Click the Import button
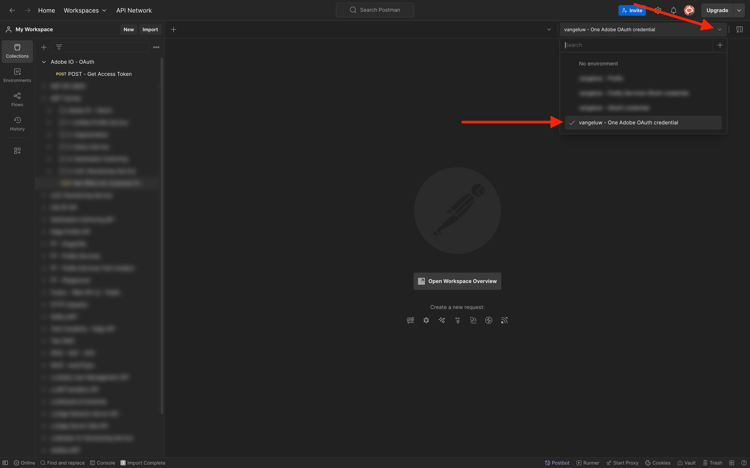750x468 pixels. pyautogui.click(x=150, y=30)
